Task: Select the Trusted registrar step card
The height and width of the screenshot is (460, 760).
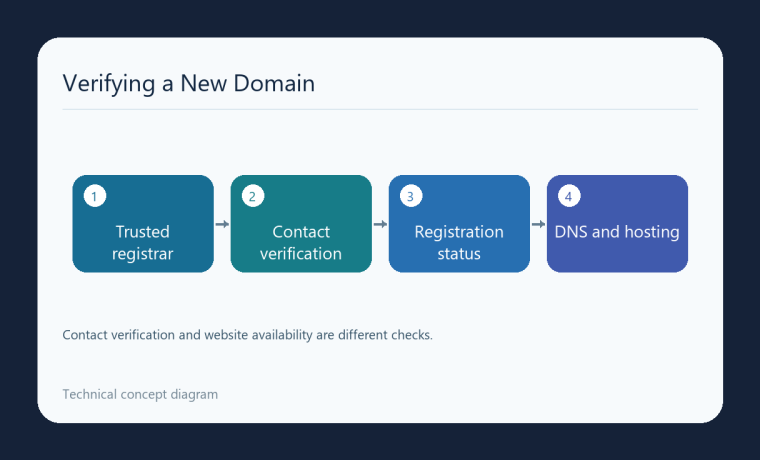Action: [143, 224]
